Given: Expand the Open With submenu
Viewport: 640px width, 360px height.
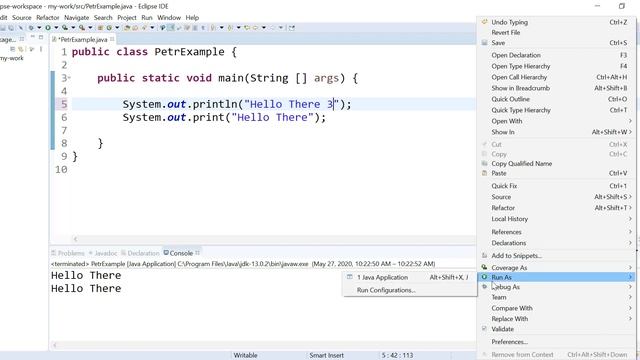Looking at the screenshot, I should [x=555, y=121].
